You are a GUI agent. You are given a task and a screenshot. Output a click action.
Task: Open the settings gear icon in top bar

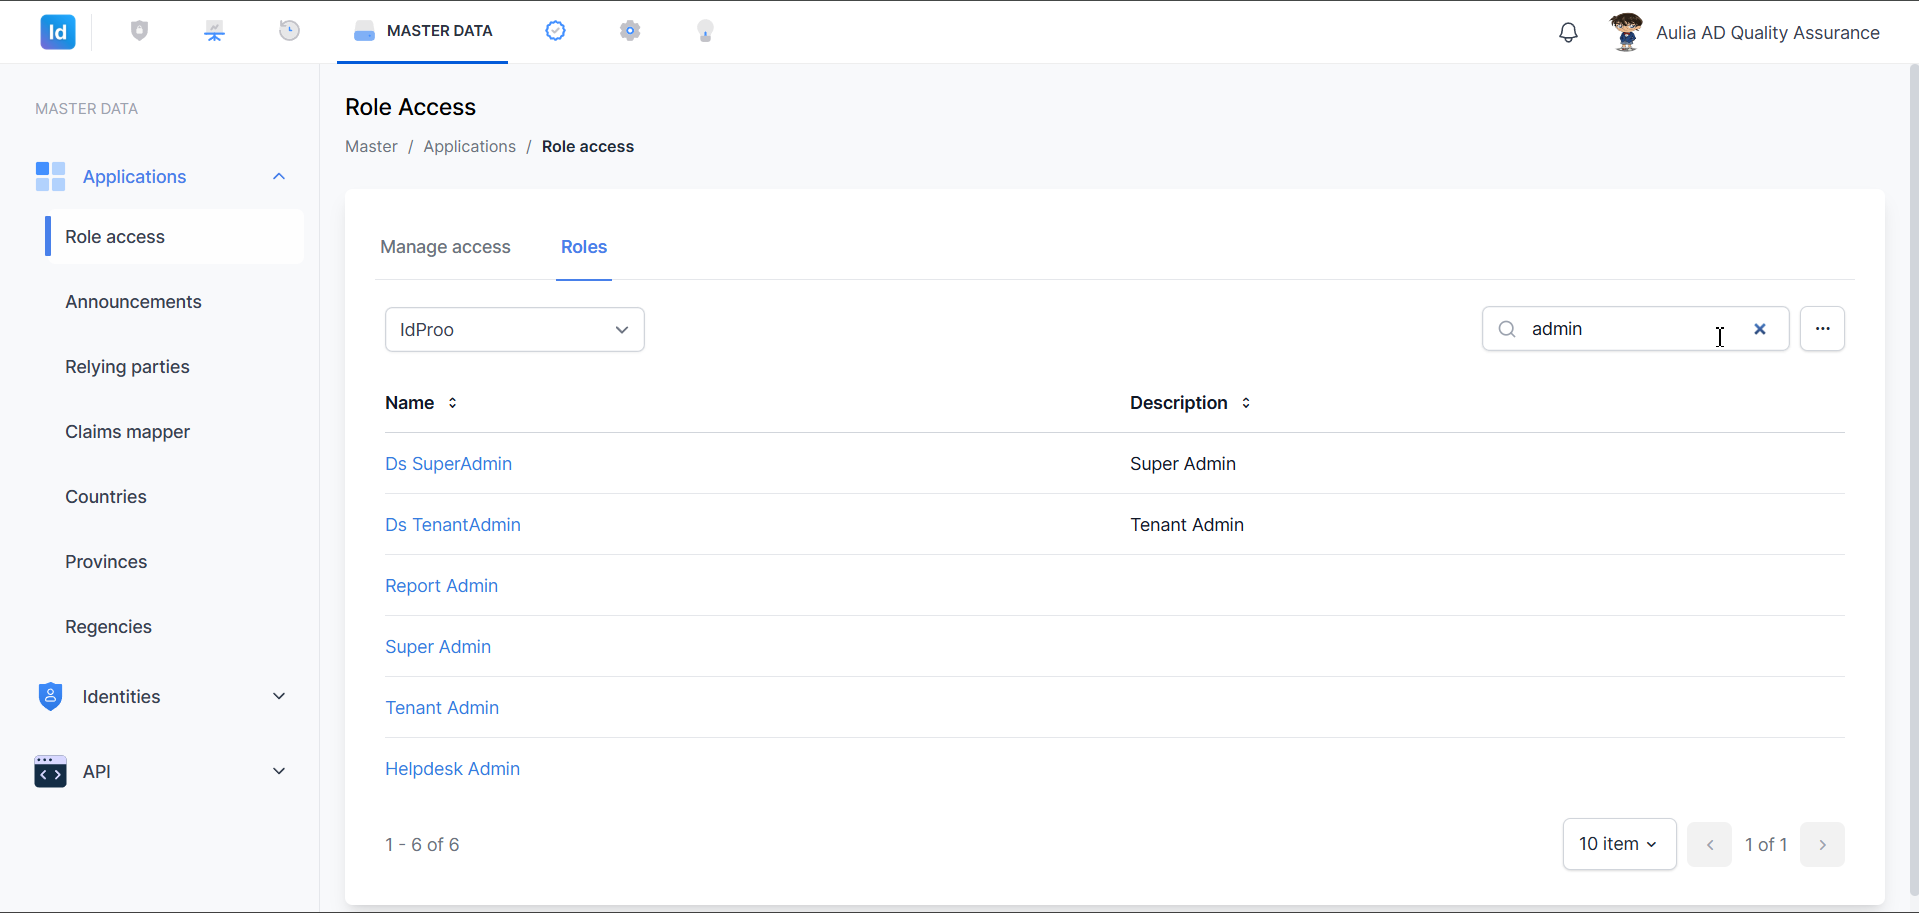click(630, 31)
